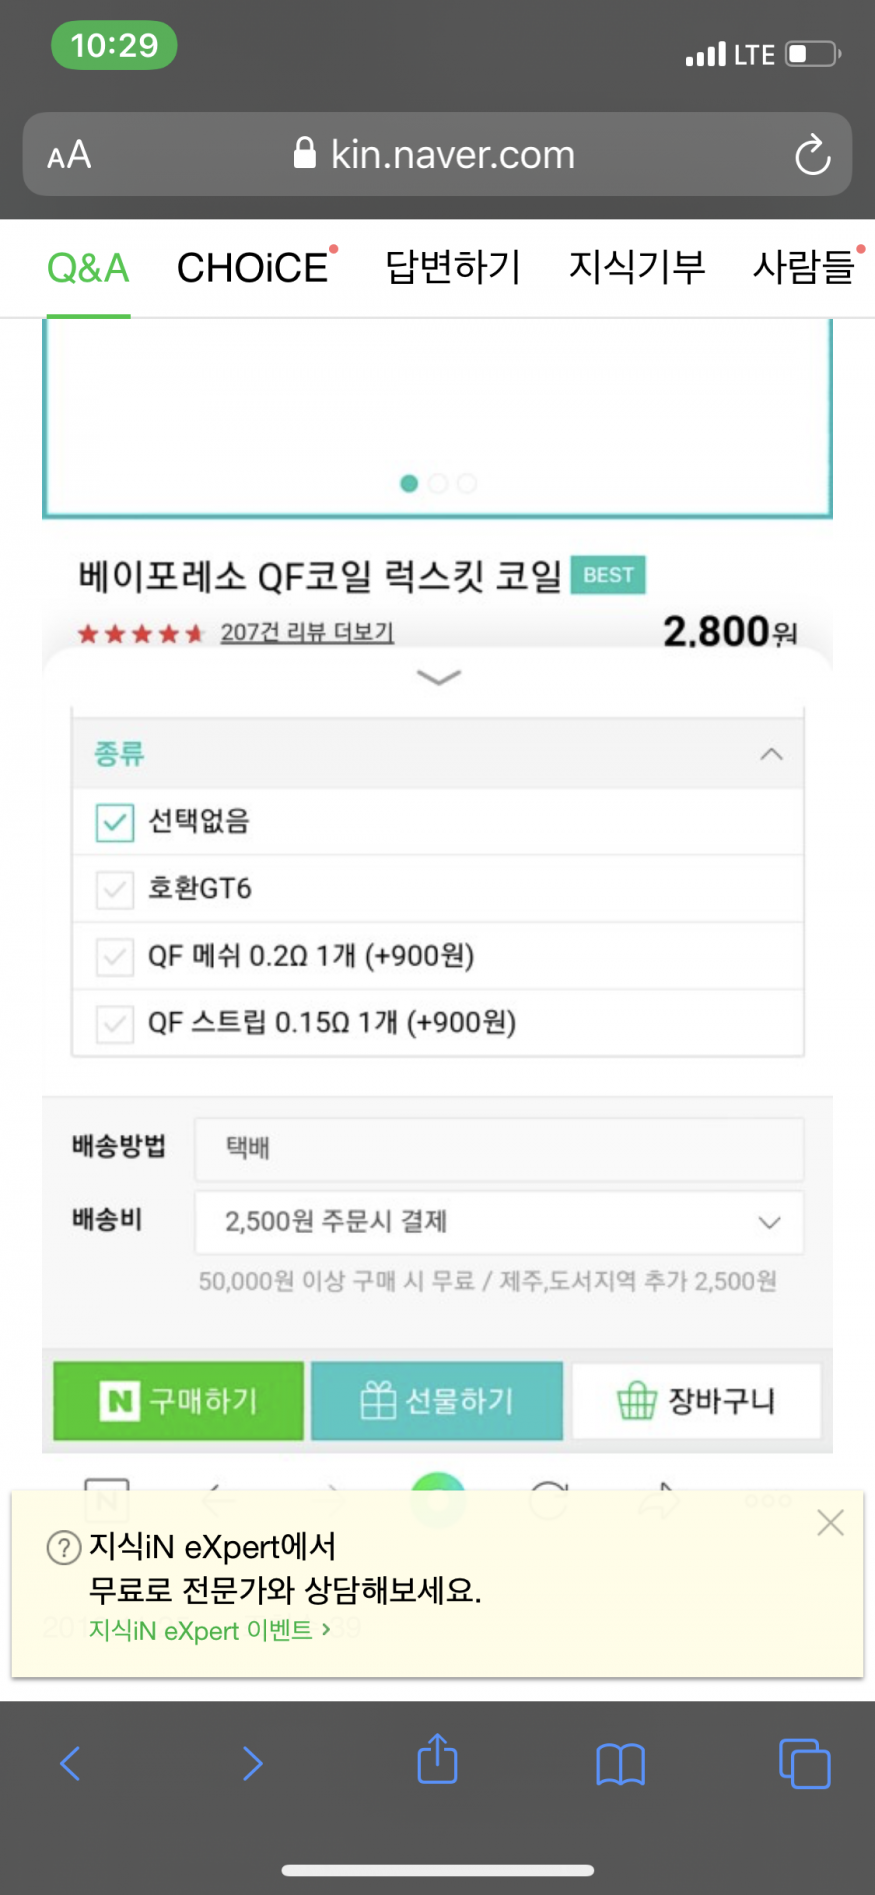
Task: Check the 호환GT6 option
Action: (x=115, y=889)
